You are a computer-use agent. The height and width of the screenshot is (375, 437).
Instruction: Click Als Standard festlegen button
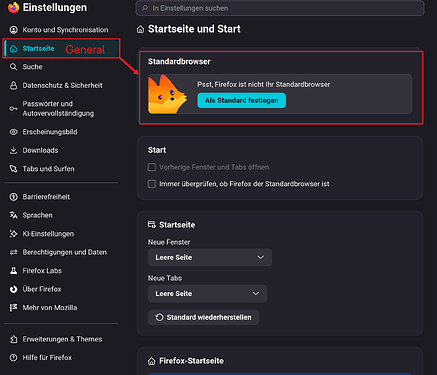point(242,100)
